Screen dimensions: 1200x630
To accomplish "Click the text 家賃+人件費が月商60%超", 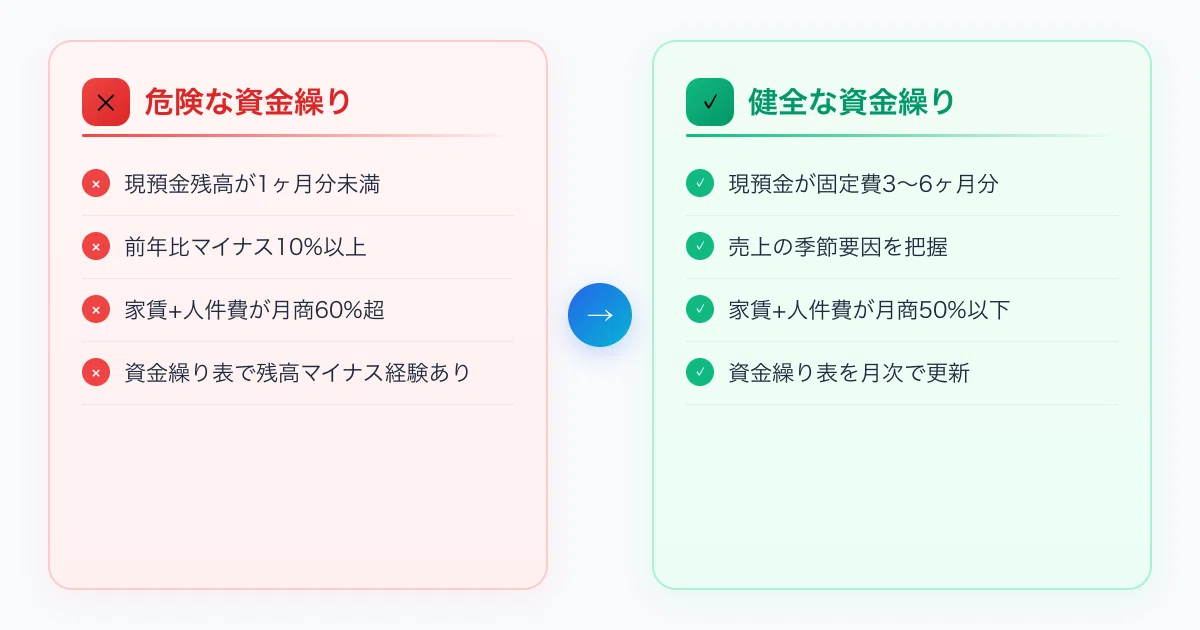I will [x=254, y=310].
